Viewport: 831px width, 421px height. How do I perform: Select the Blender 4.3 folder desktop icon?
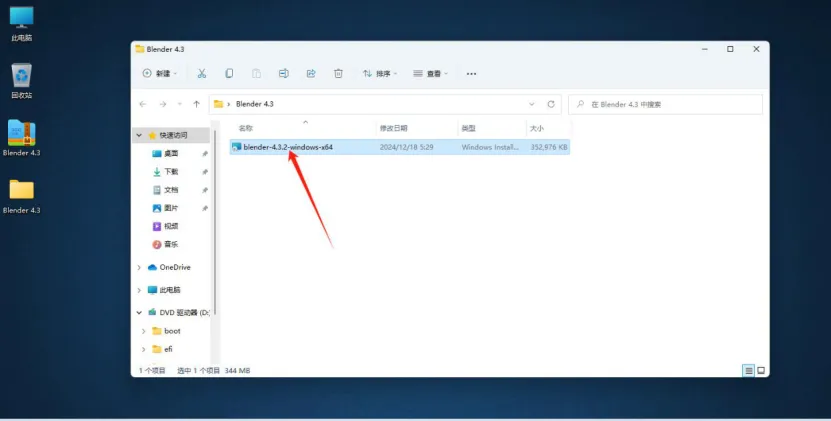tap(21, 196)
